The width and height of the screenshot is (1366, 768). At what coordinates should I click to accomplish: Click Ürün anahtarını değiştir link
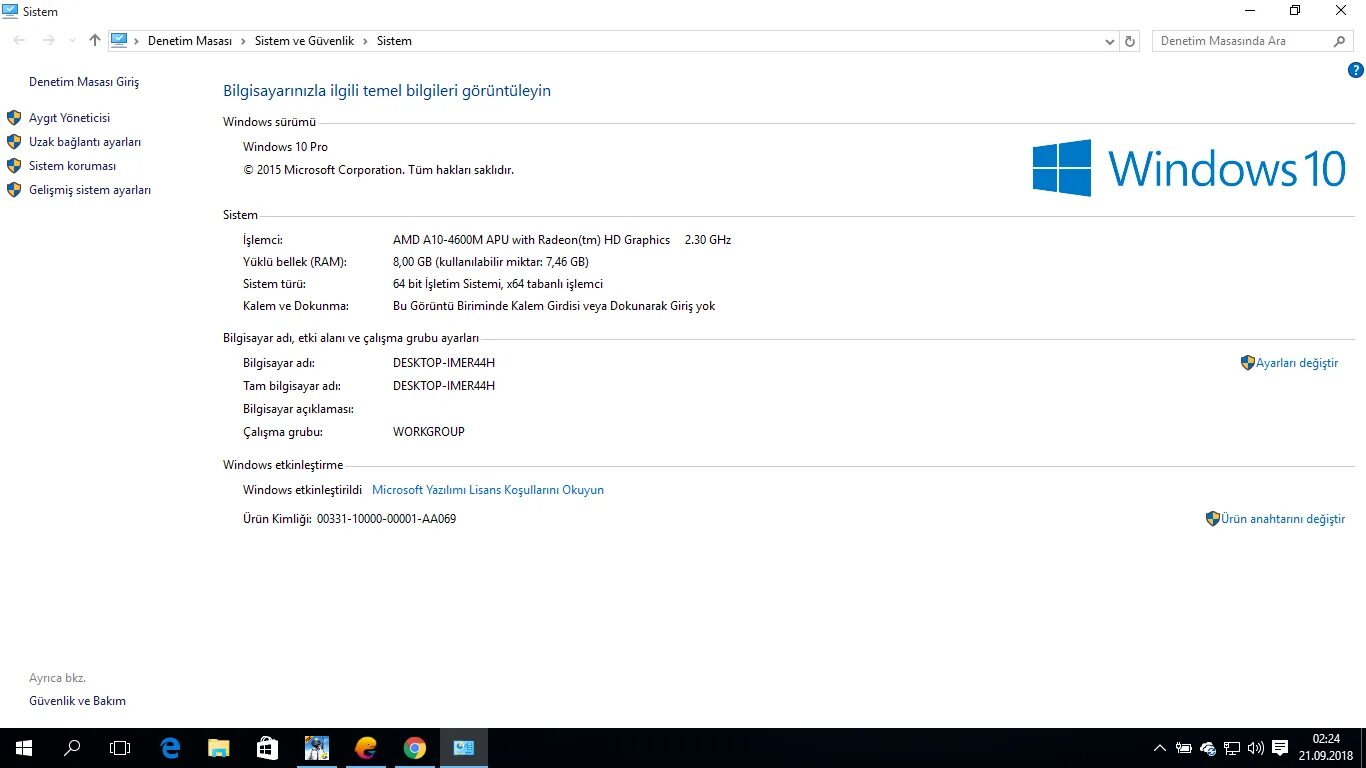1283,519
